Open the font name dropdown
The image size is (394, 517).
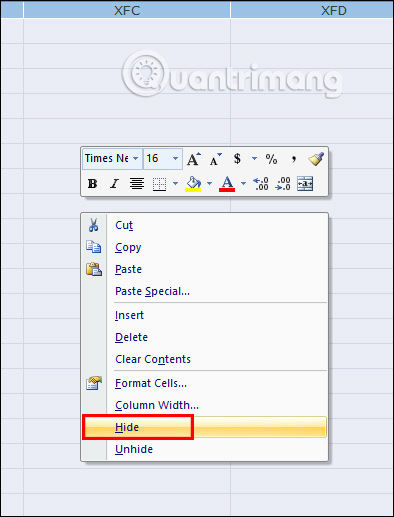point(136,158)
